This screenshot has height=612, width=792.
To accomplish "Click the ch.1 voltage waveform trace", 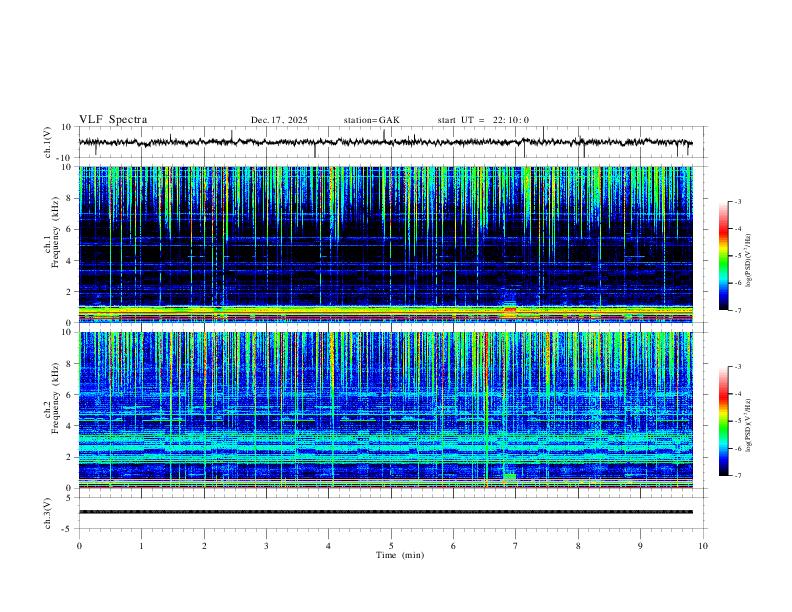I will 385,142.
